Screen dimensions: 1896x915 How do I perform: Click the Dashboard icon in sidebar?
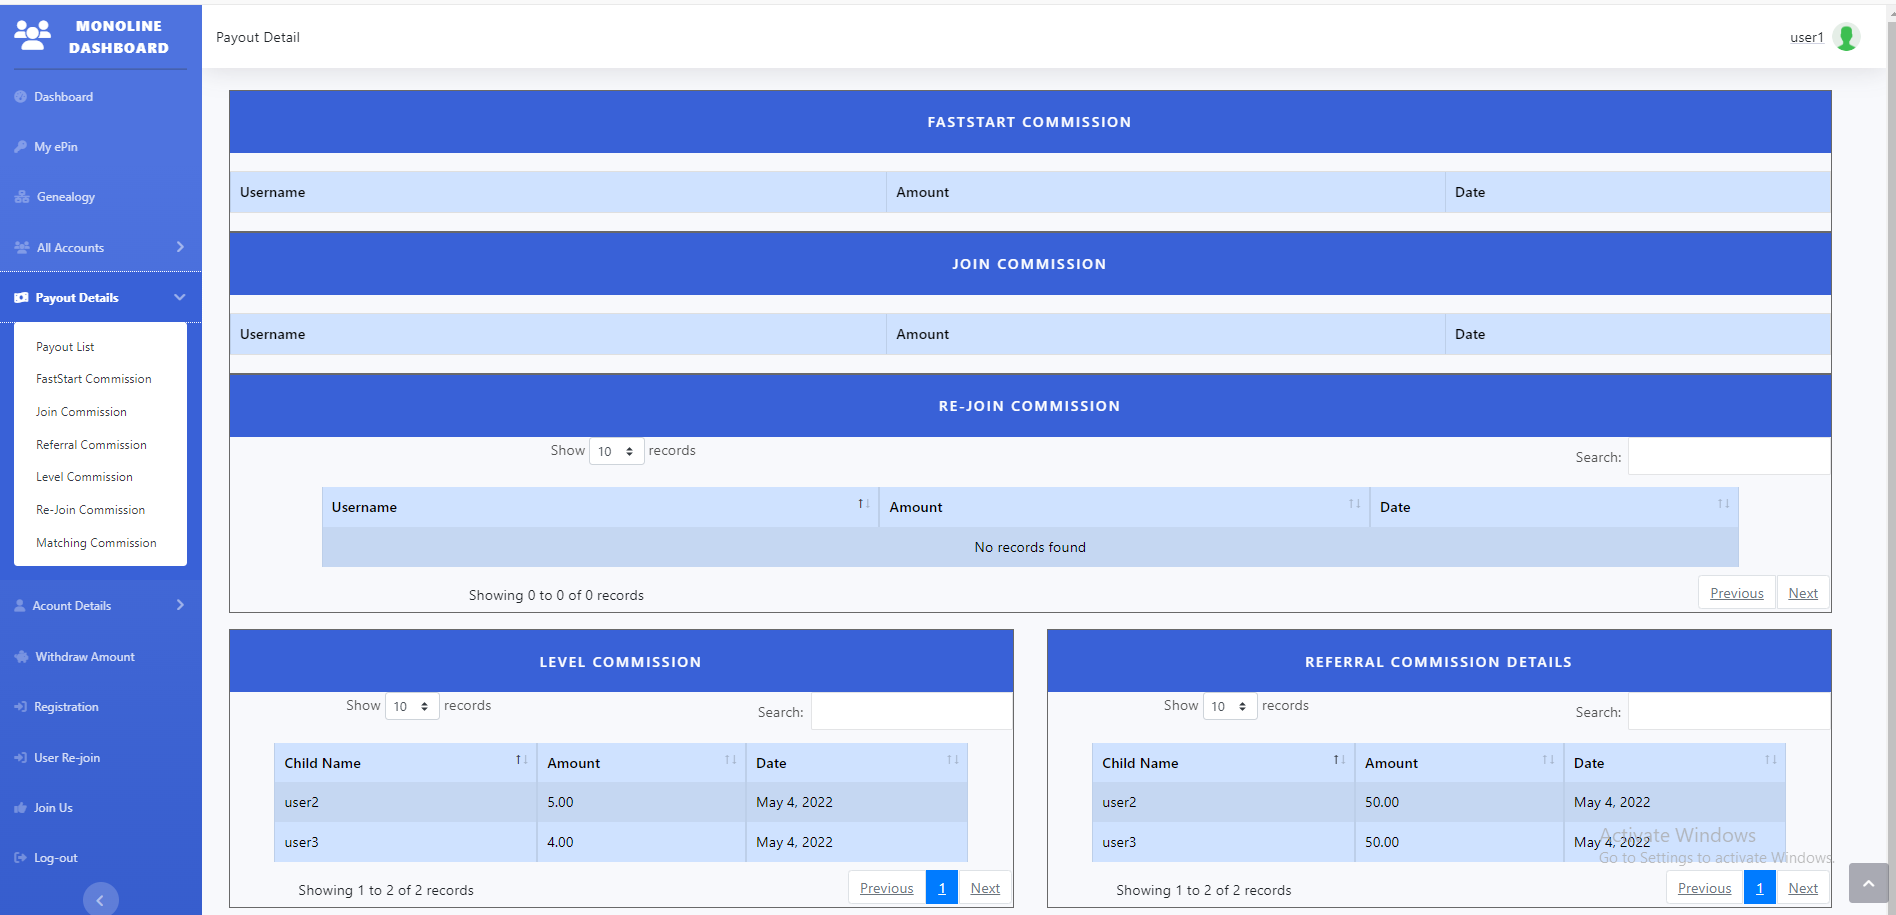tap(20, 97)
